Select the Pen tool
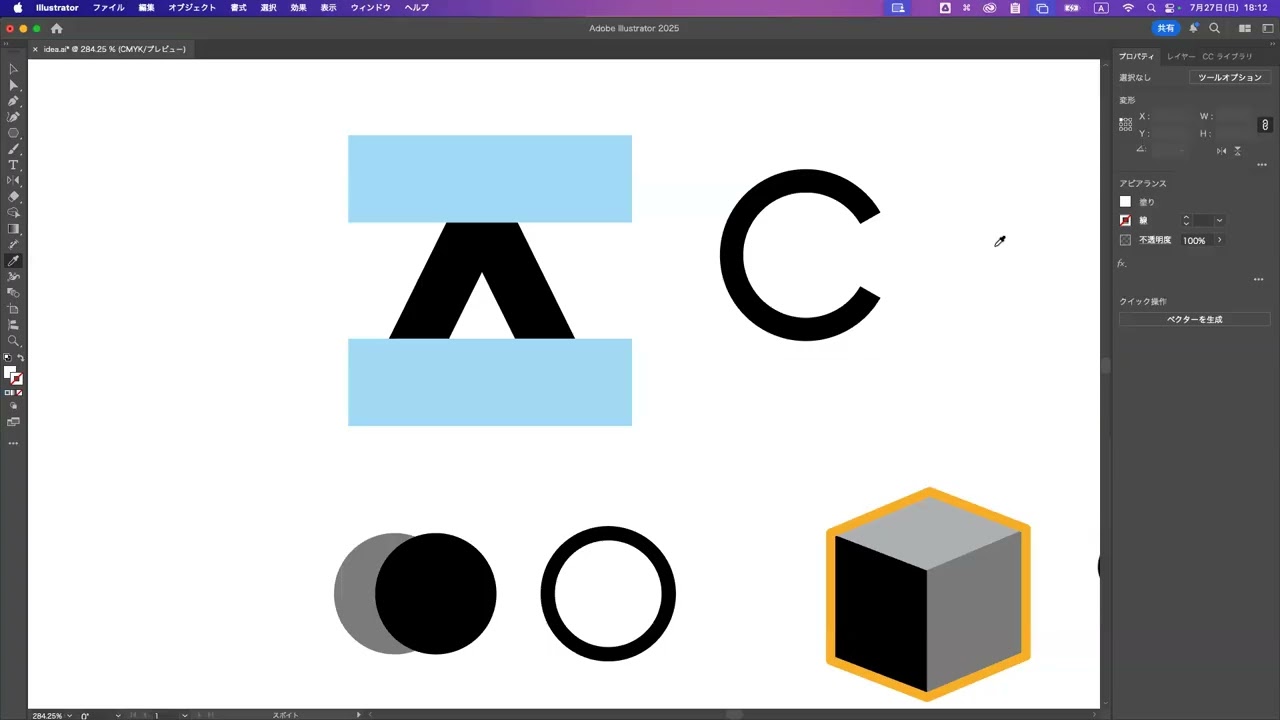This screenshot has width=1280, height=720. pos(13,101)
